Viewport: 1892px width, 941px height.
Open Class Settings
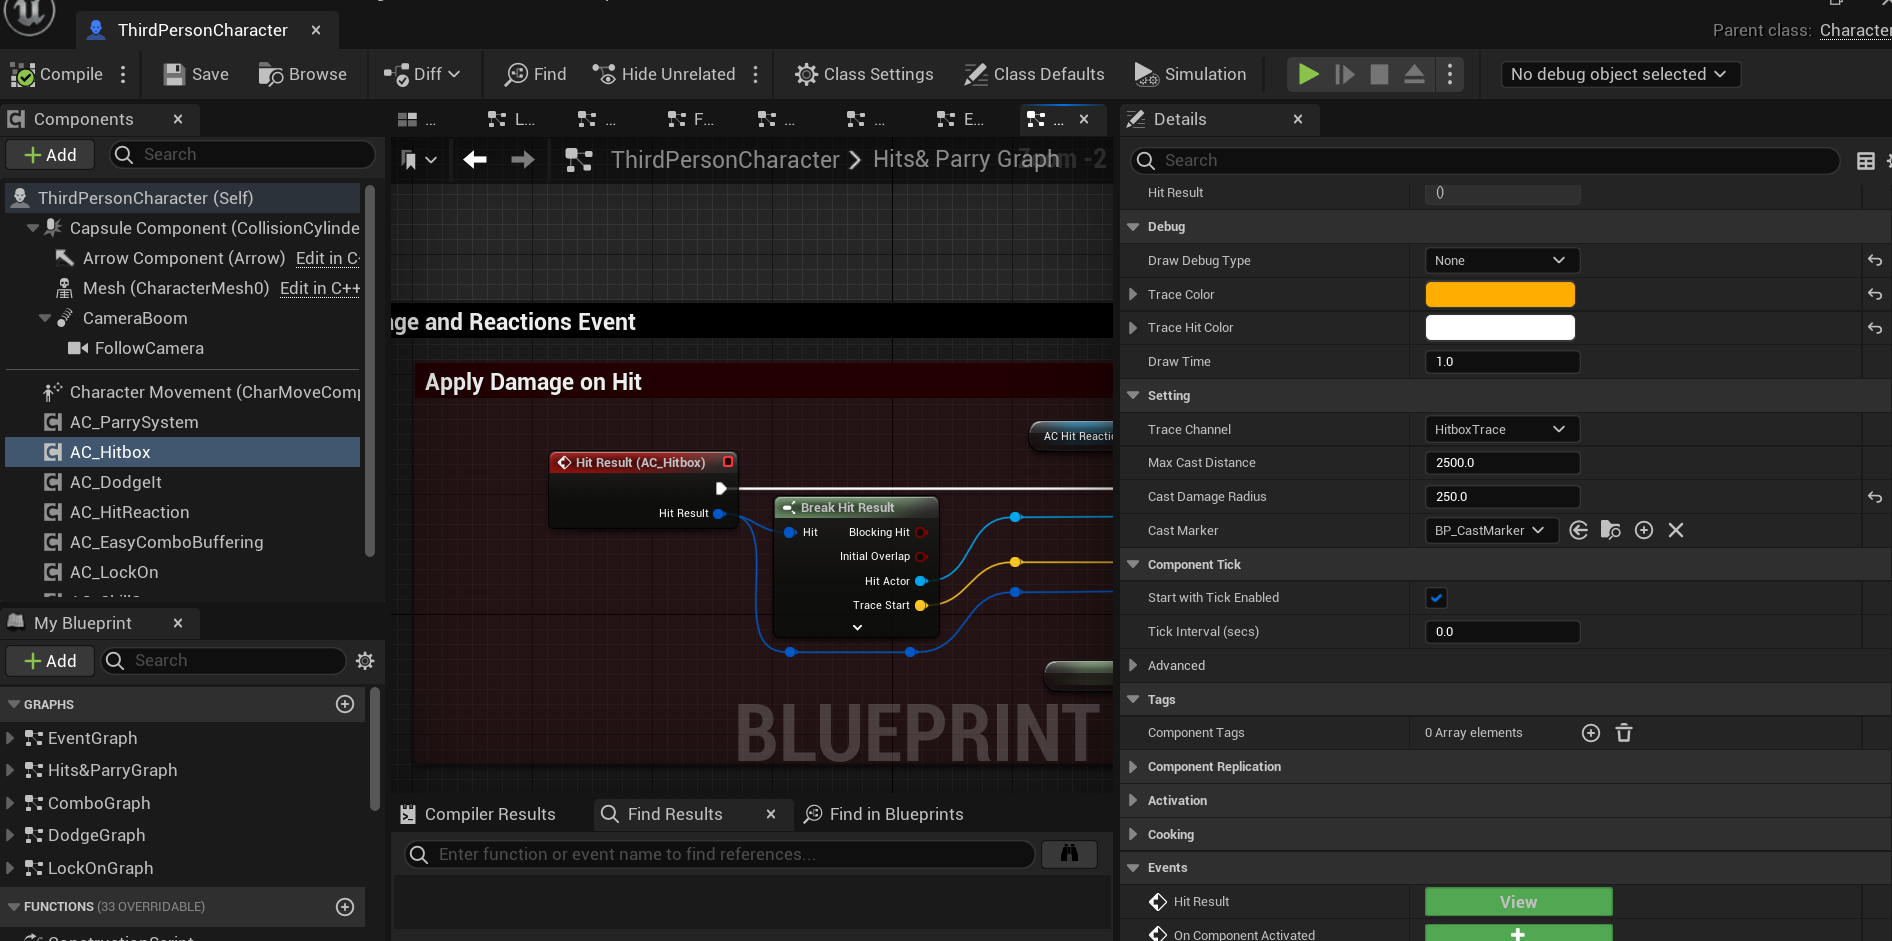tap(863, 73)
